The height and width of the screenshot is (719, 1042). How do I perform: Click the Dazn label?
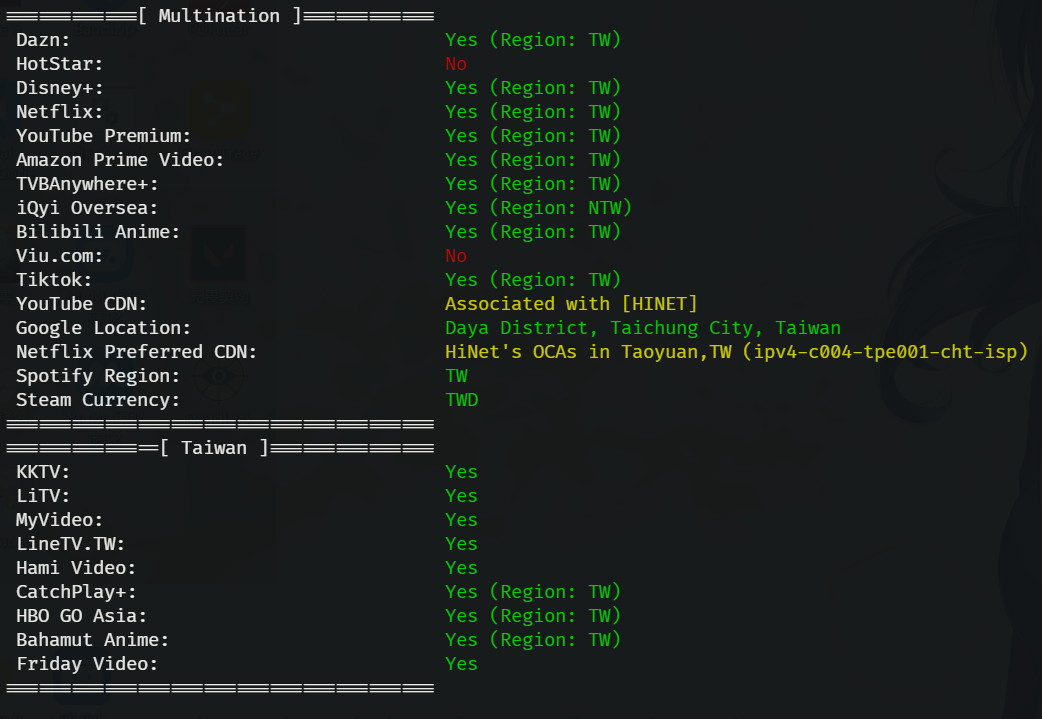click(43, 40)
